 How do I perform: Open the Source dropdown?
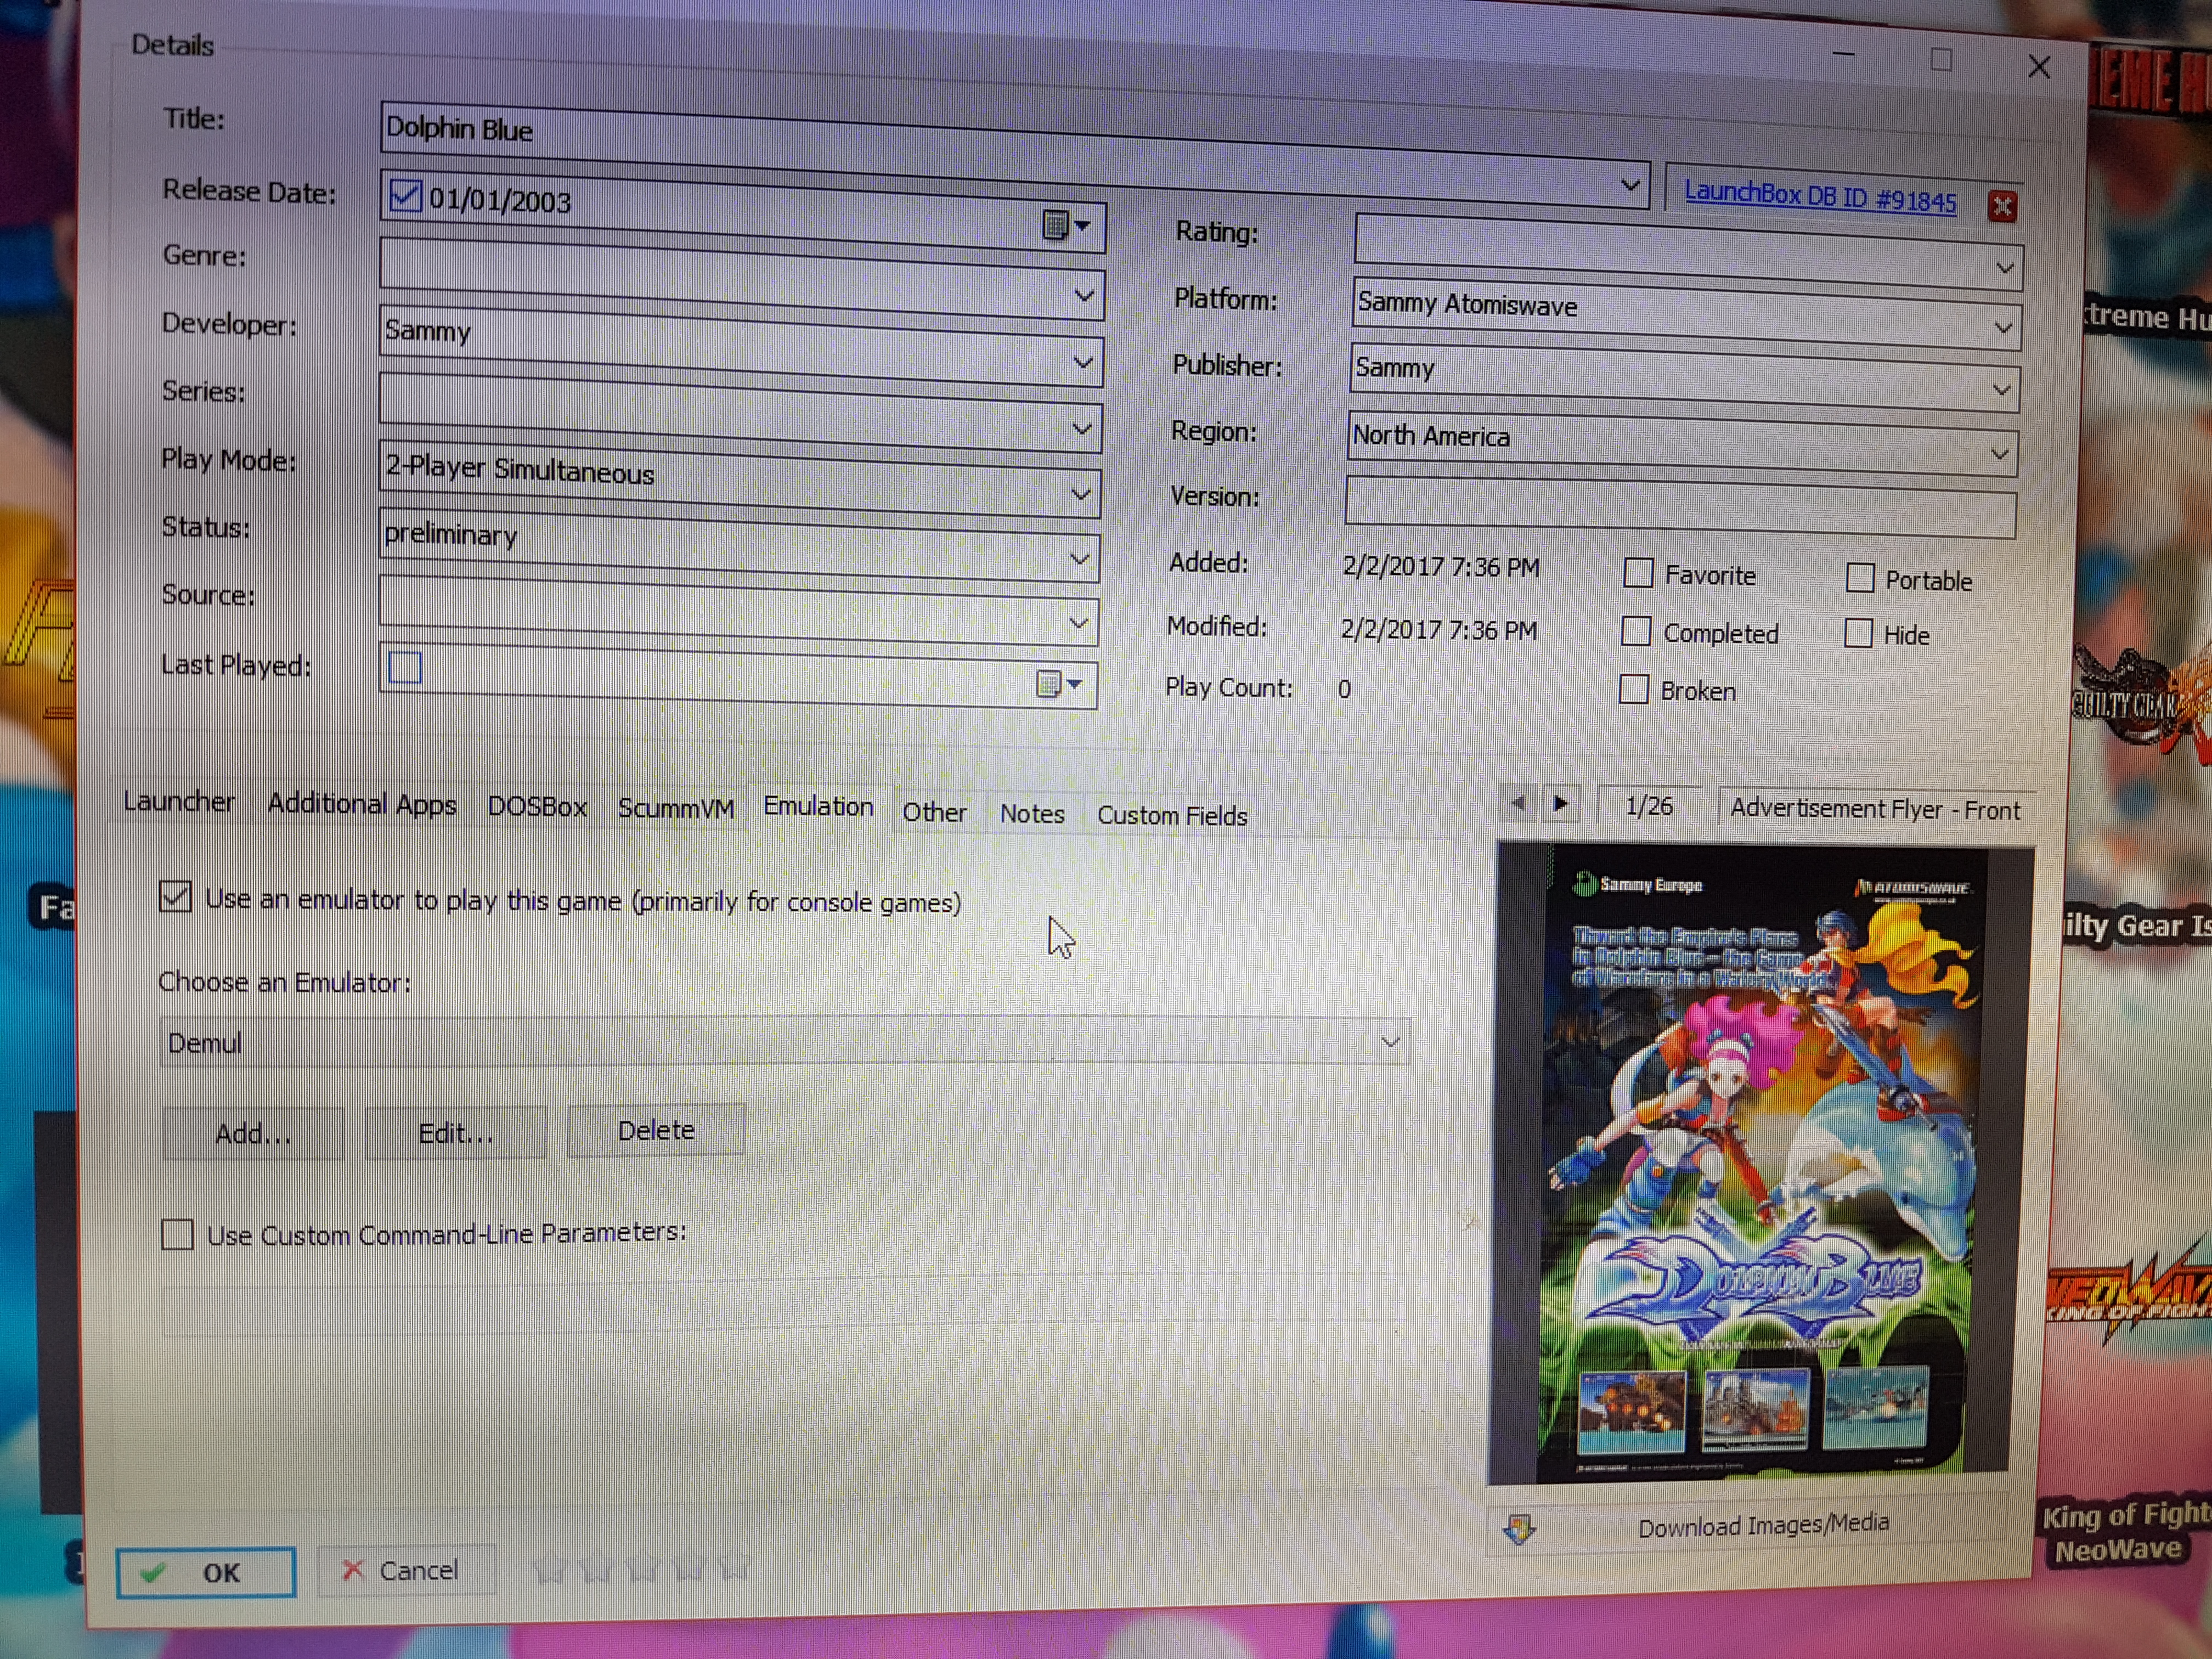click(1079, 624)
